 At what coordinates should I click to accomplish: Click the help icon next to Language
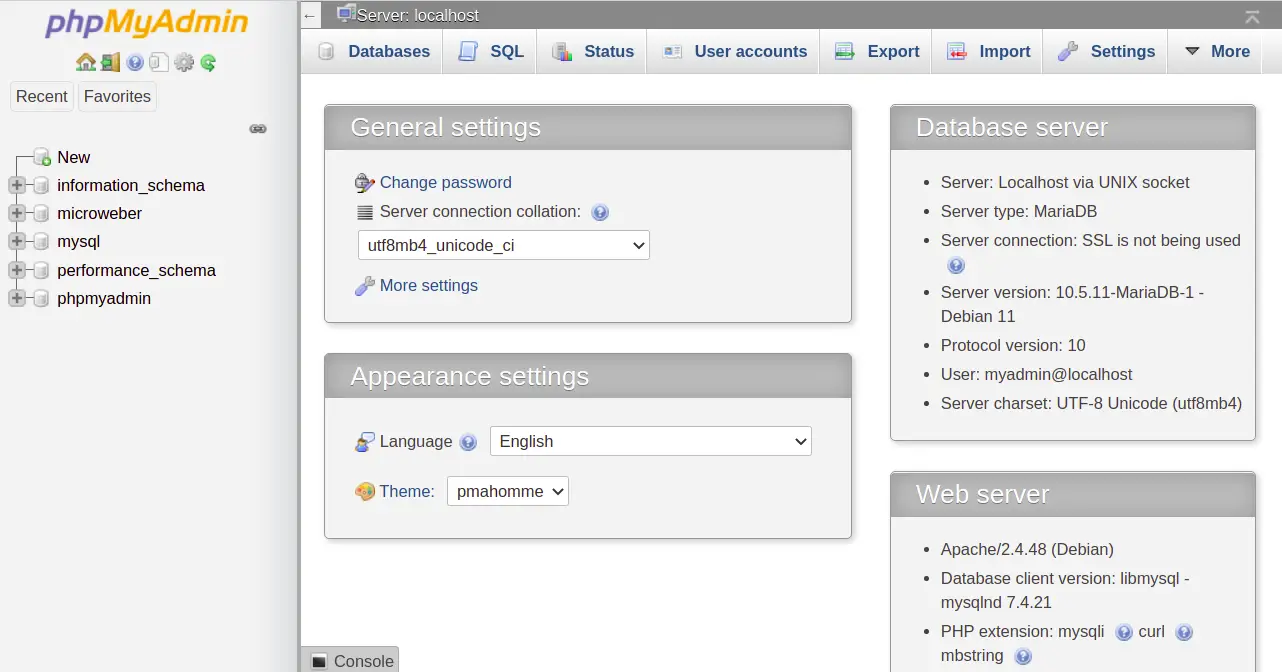[x=468, y=441]
